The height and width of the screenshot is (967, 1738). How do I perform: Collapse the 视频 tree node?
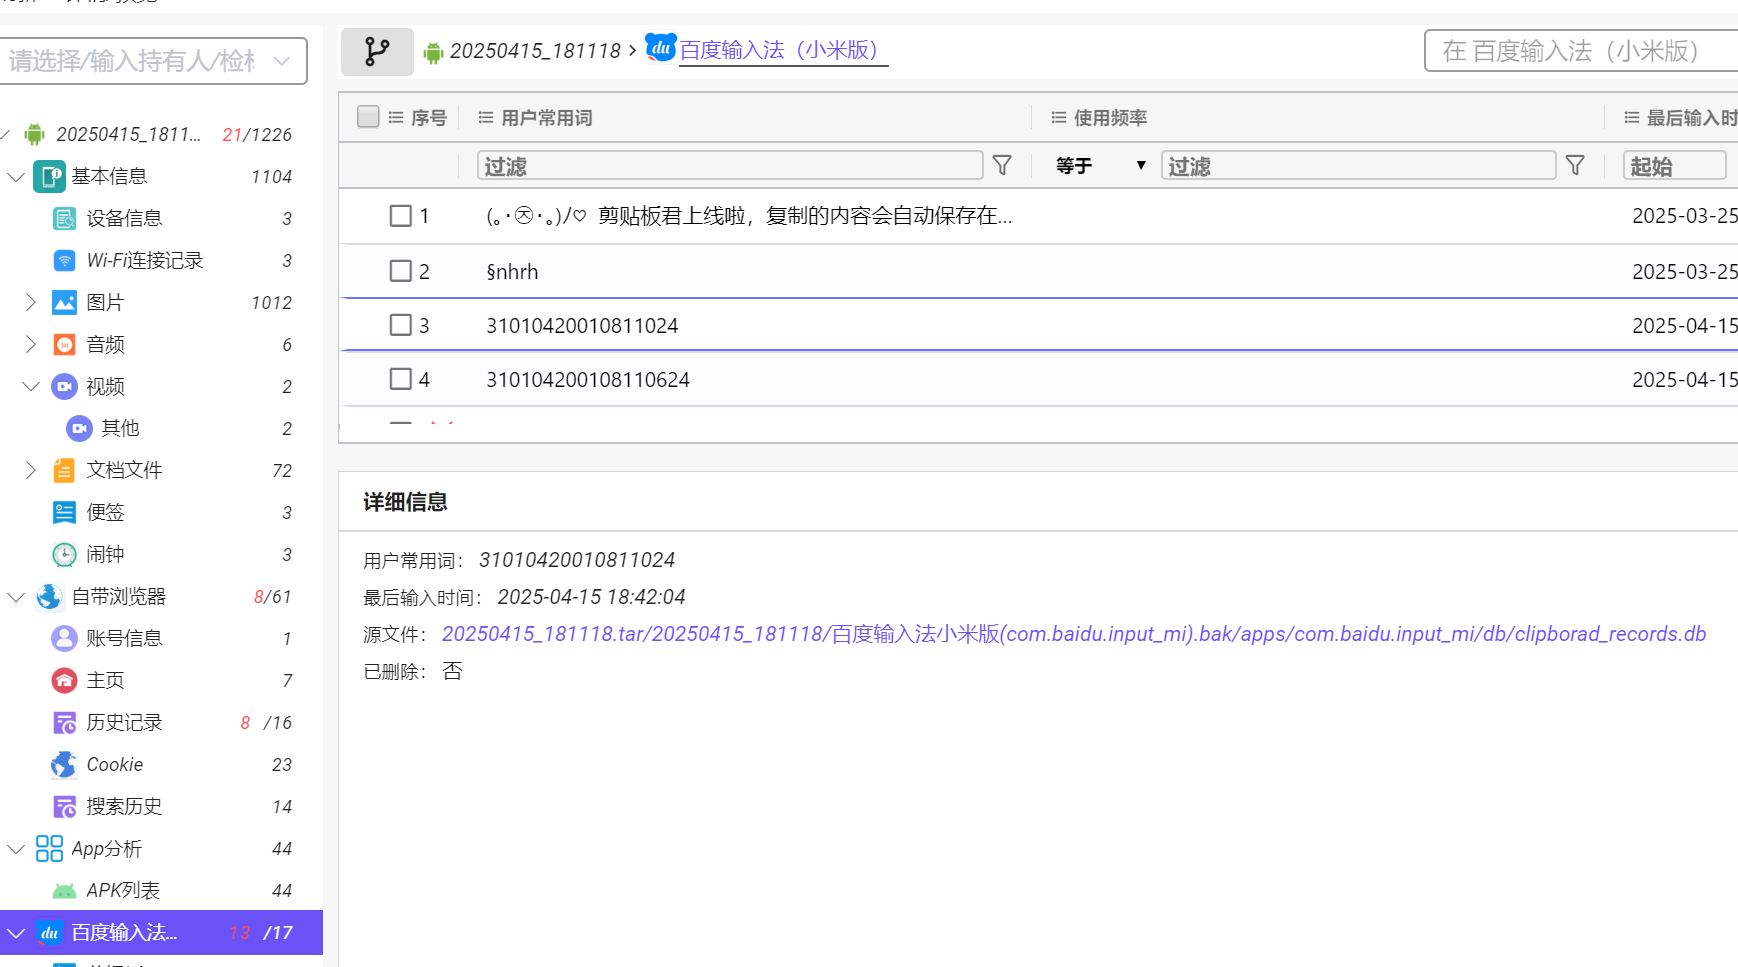(31, 386)
